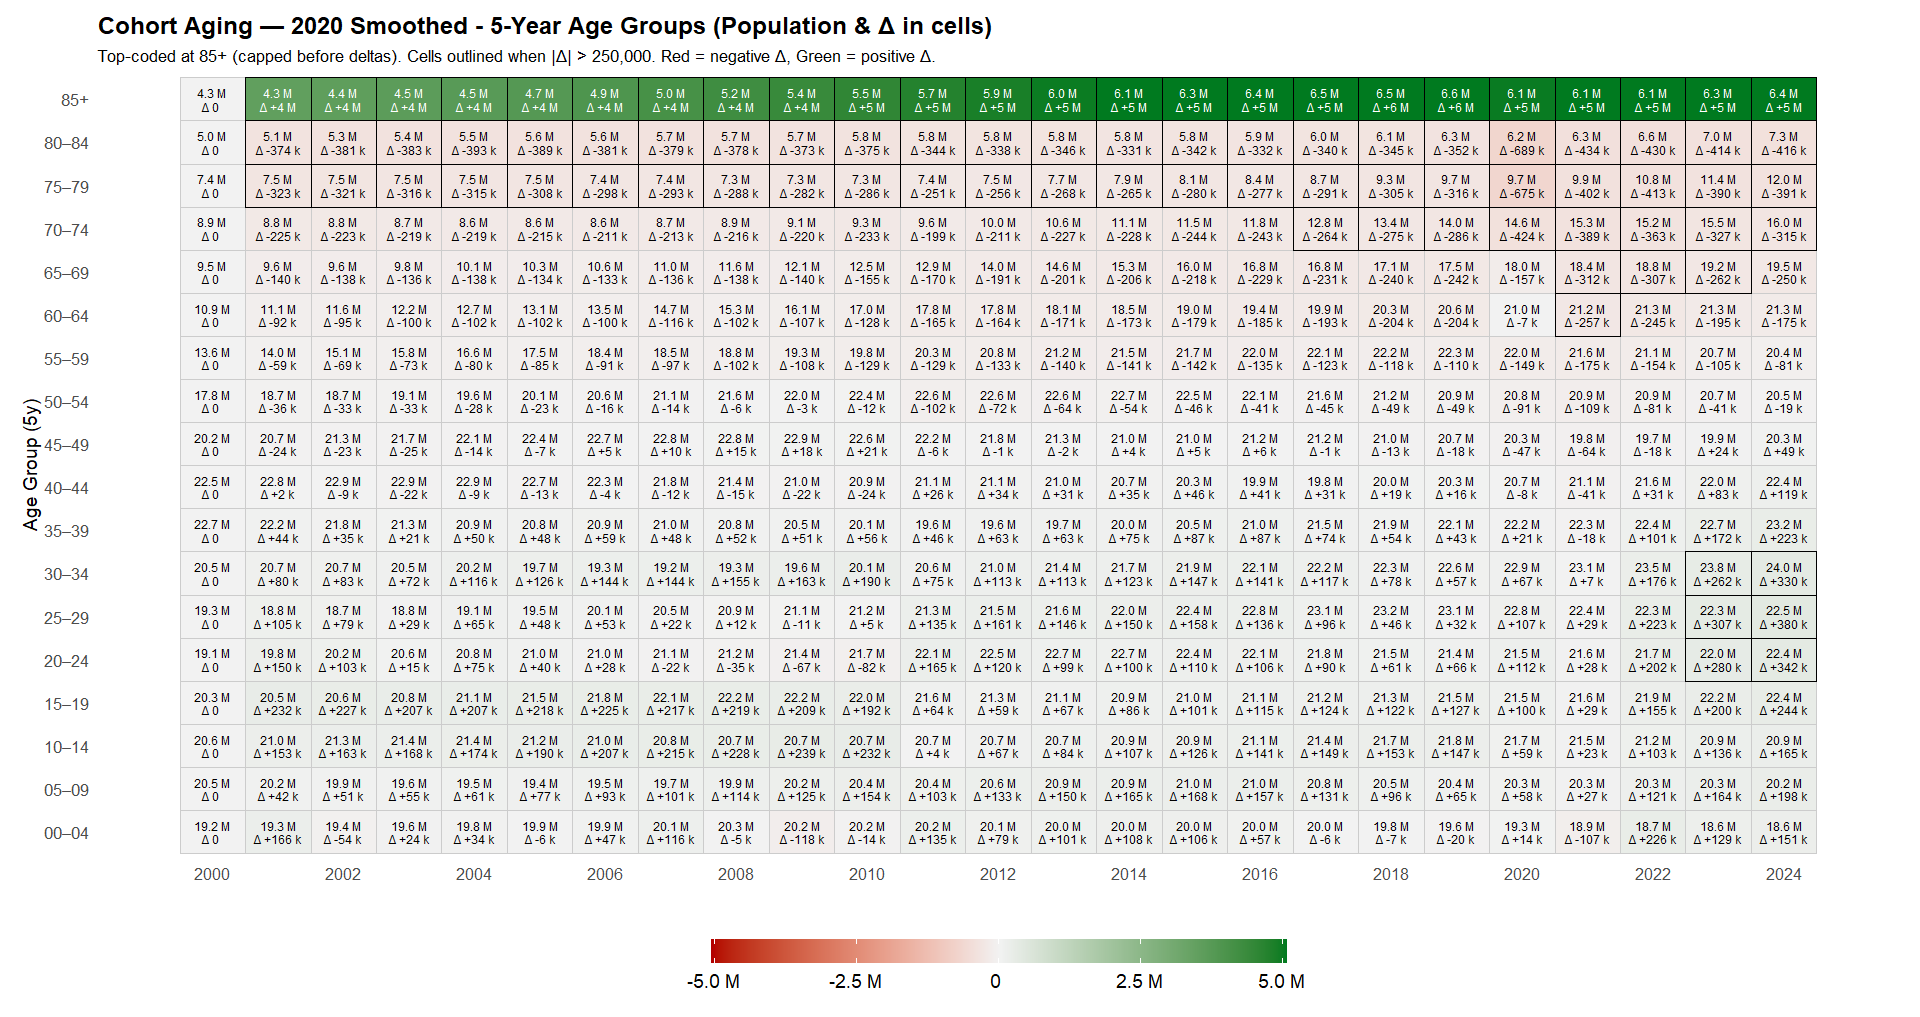This screenshot has width=1920, height=1017.
Task: Select the '23.8 M Δ +262 k' cell
Action: (1718, 574)
